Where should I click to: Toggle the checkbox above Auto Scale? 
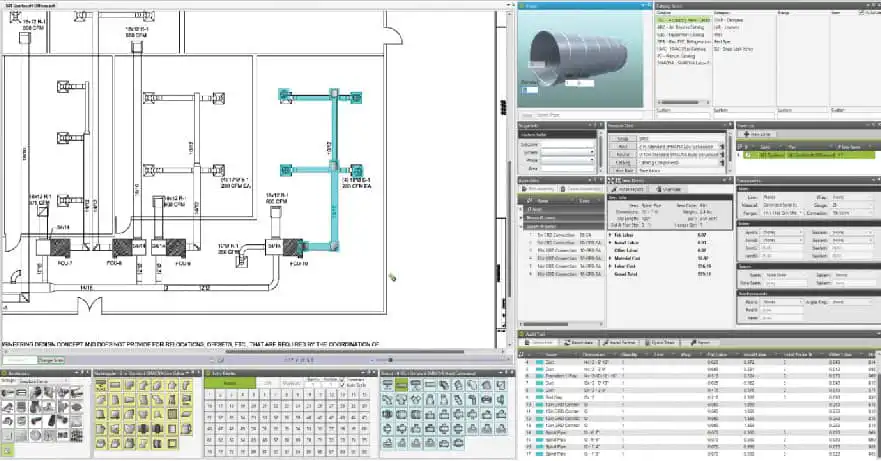343,379
